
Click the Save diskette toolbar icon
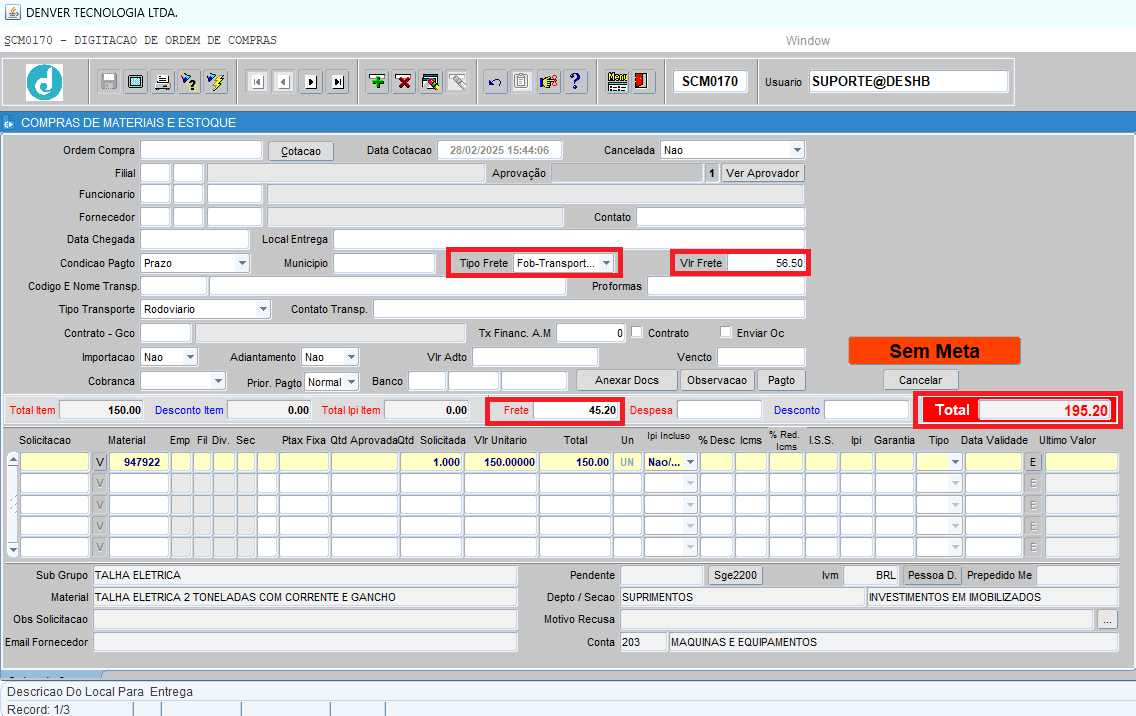point(109,82)
